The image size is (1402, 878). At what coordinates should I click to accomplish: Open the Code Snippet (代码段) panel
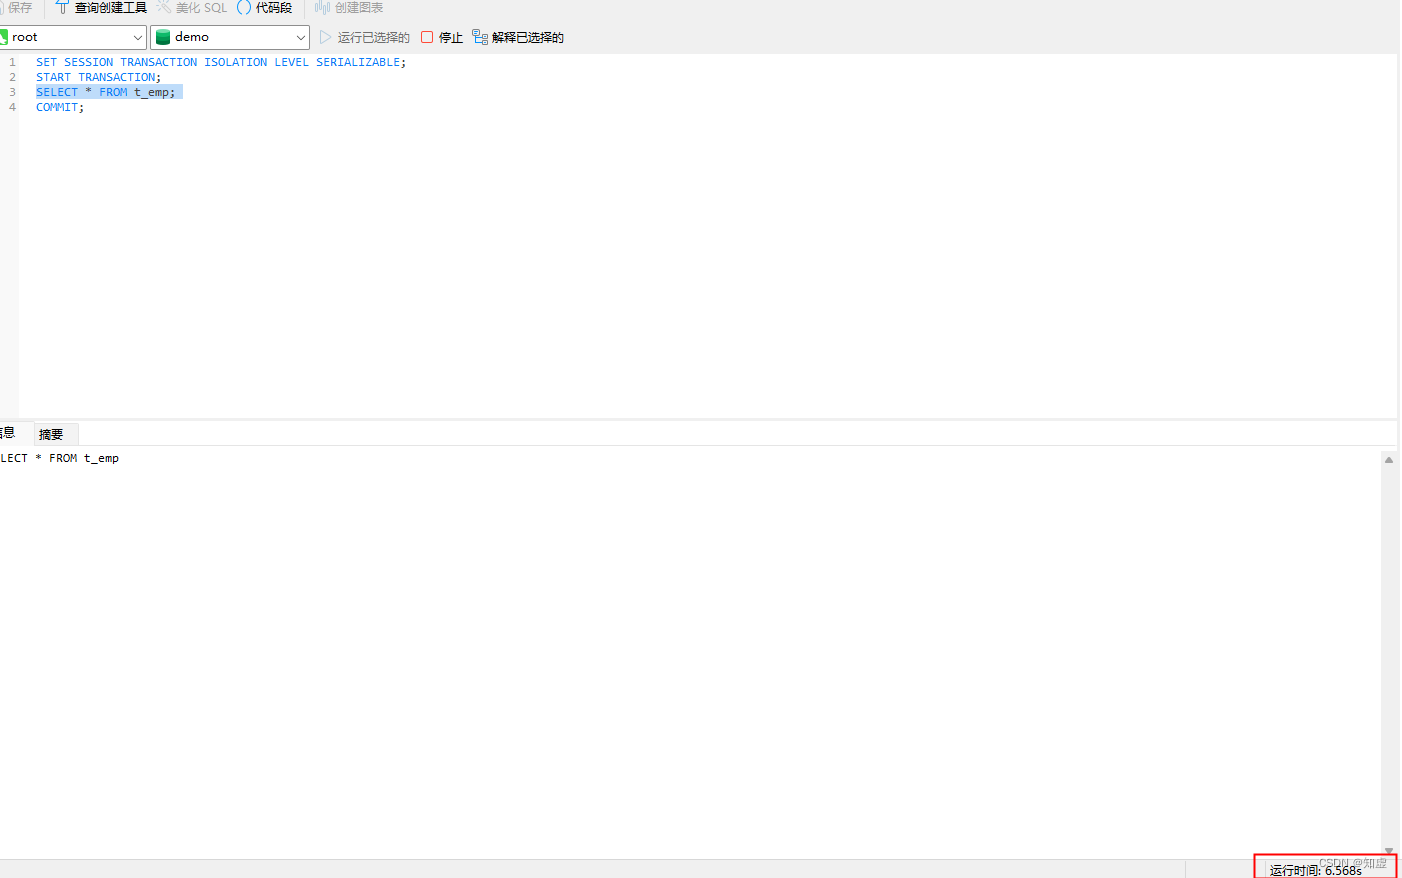[264, 8]
